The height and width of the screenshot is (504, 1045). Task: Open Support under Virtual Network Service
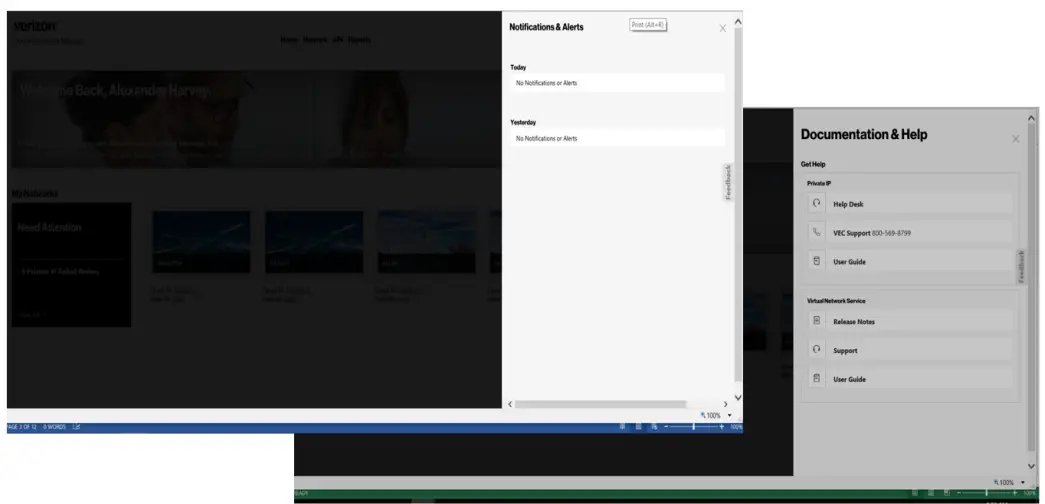tap(910, 349)
